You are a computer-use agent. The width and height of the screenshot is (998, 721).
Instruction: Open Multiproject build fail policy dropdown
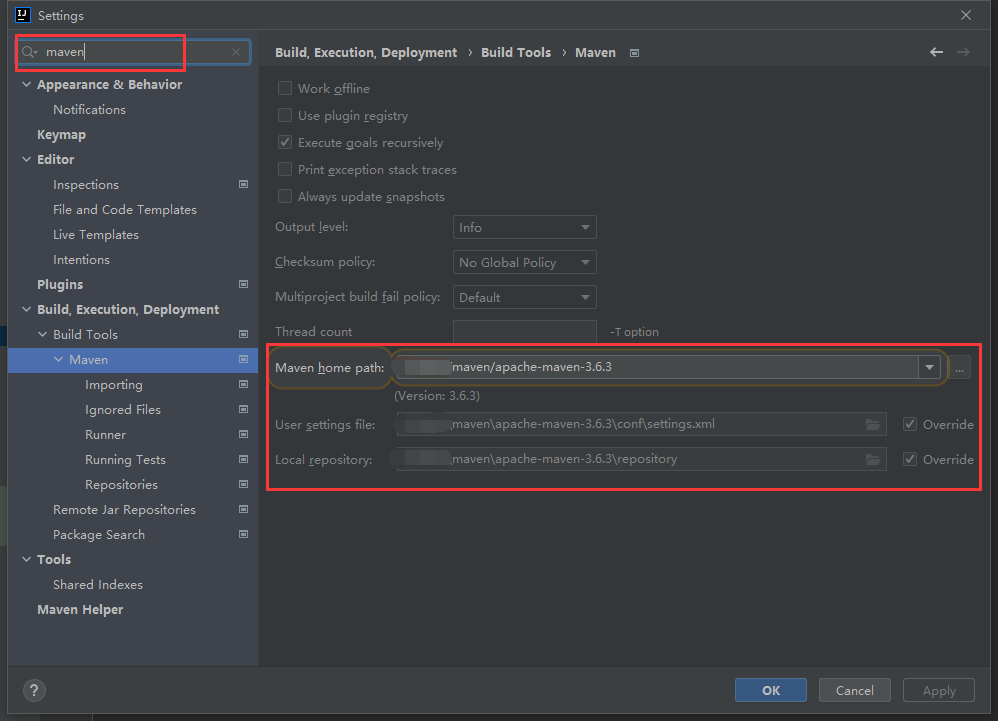coord(524,297)
